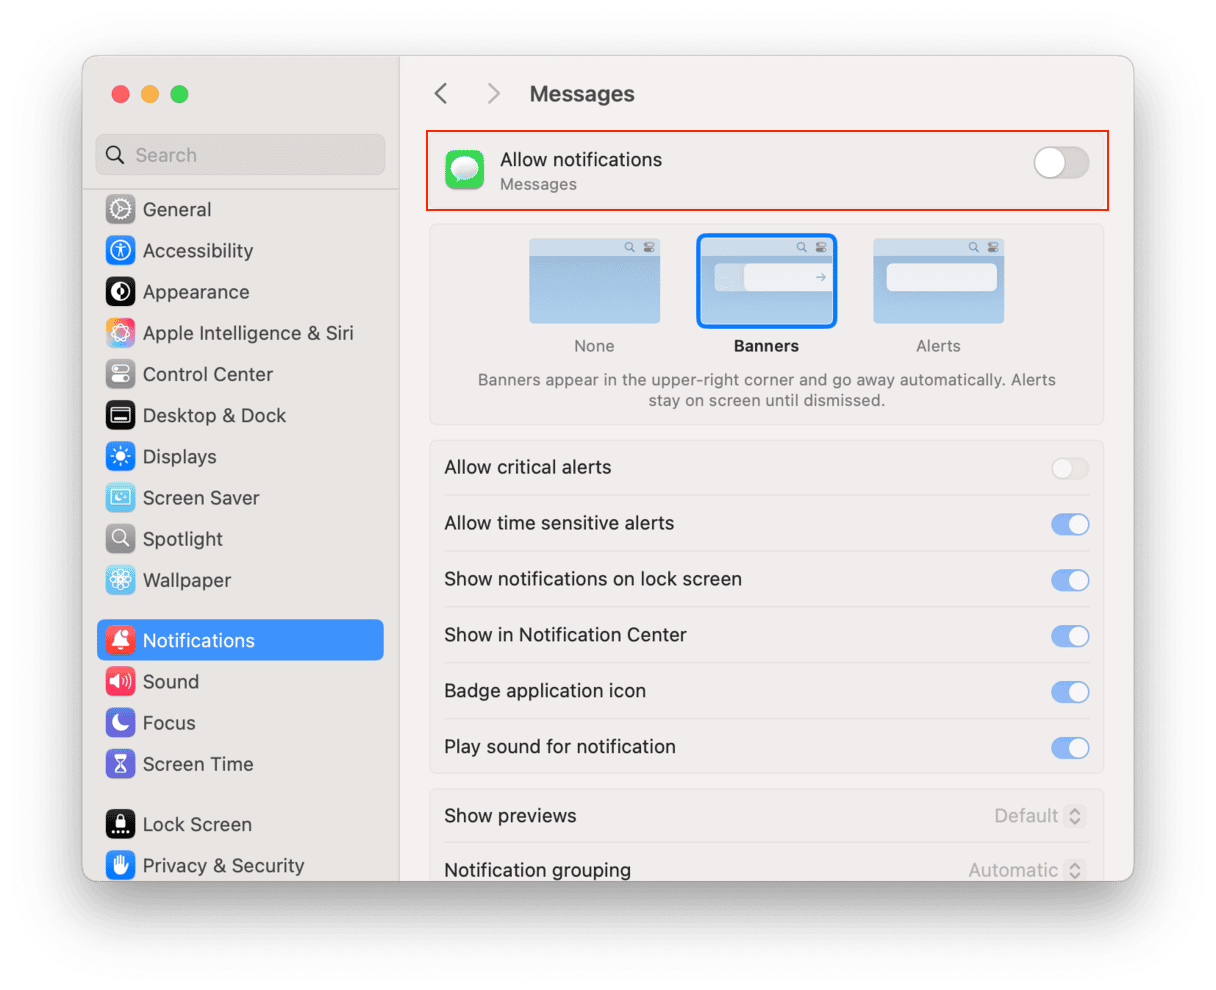Click the Appearance icon in sidebar
This screenshot has height=990, width=1216.
120,291
